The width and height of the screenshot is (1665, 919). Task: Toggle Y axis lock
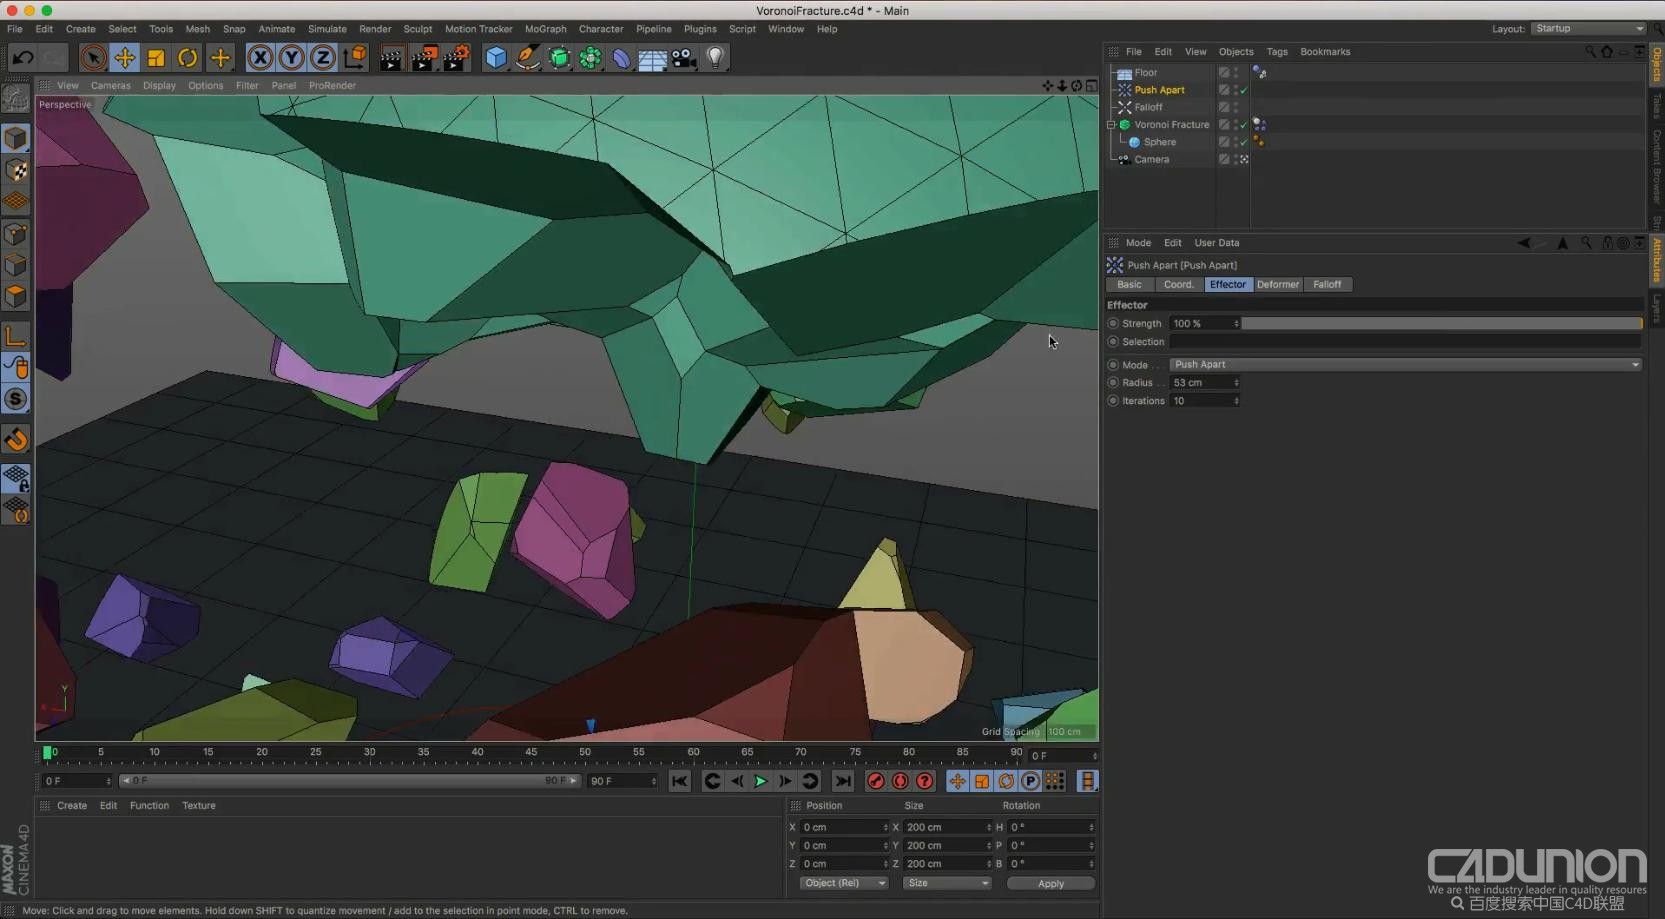(291, 58)
